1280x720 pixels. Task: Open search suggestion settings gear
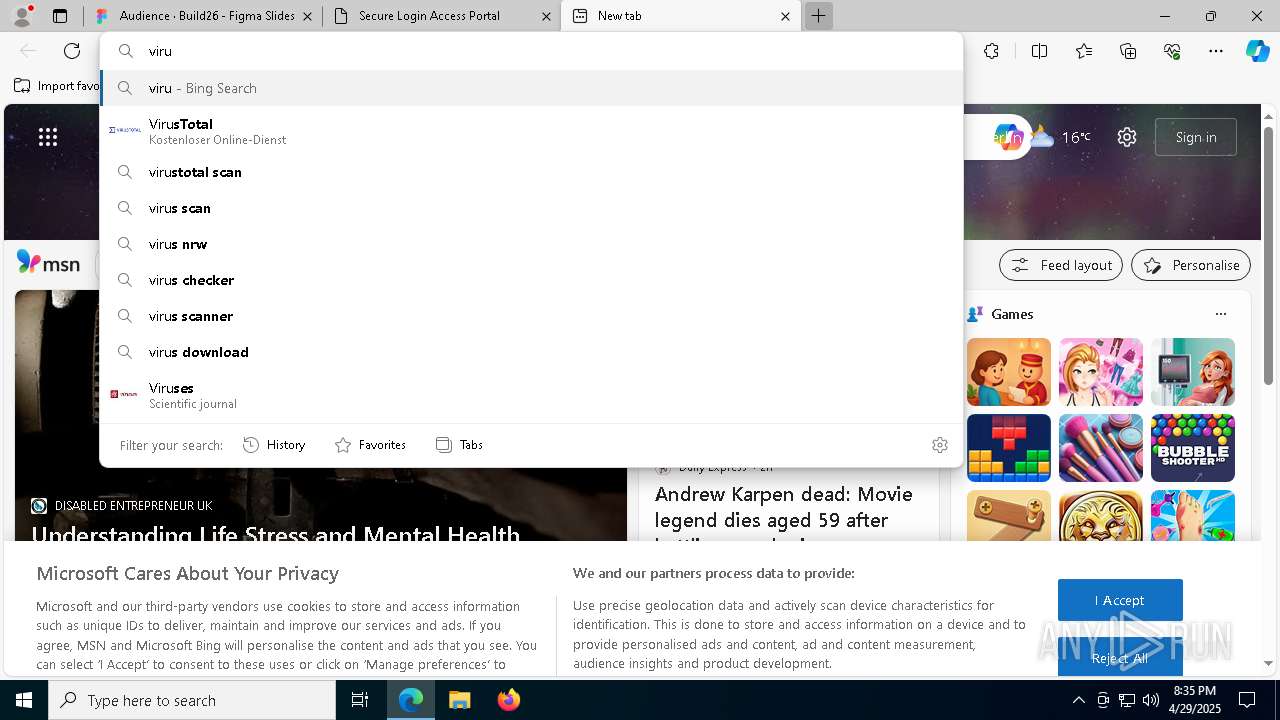click(940, 445)
